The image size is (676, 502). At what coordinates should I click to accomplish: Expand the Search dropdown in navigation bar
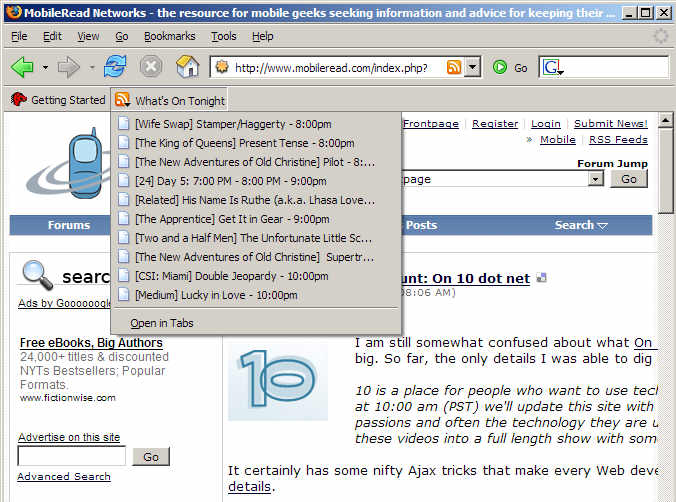click(x=581, y=225)
